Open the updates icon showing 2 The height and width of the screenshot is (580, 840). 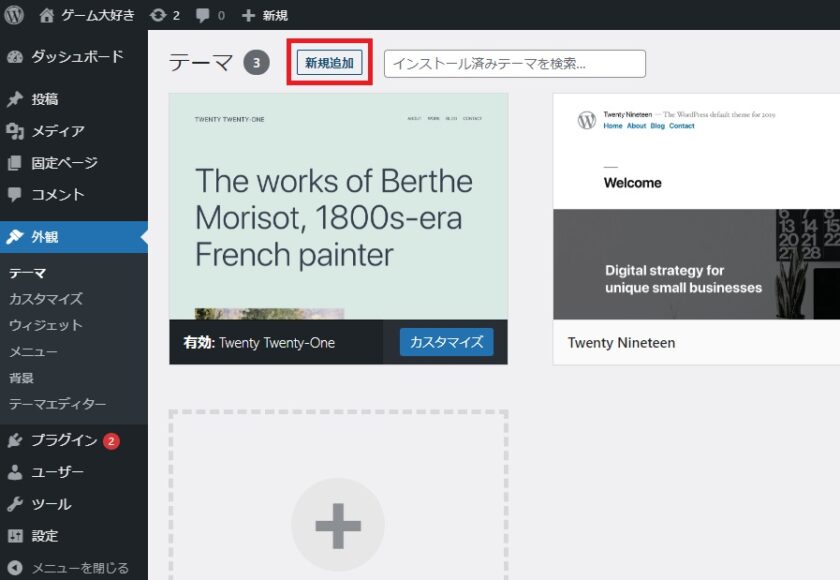158,15
